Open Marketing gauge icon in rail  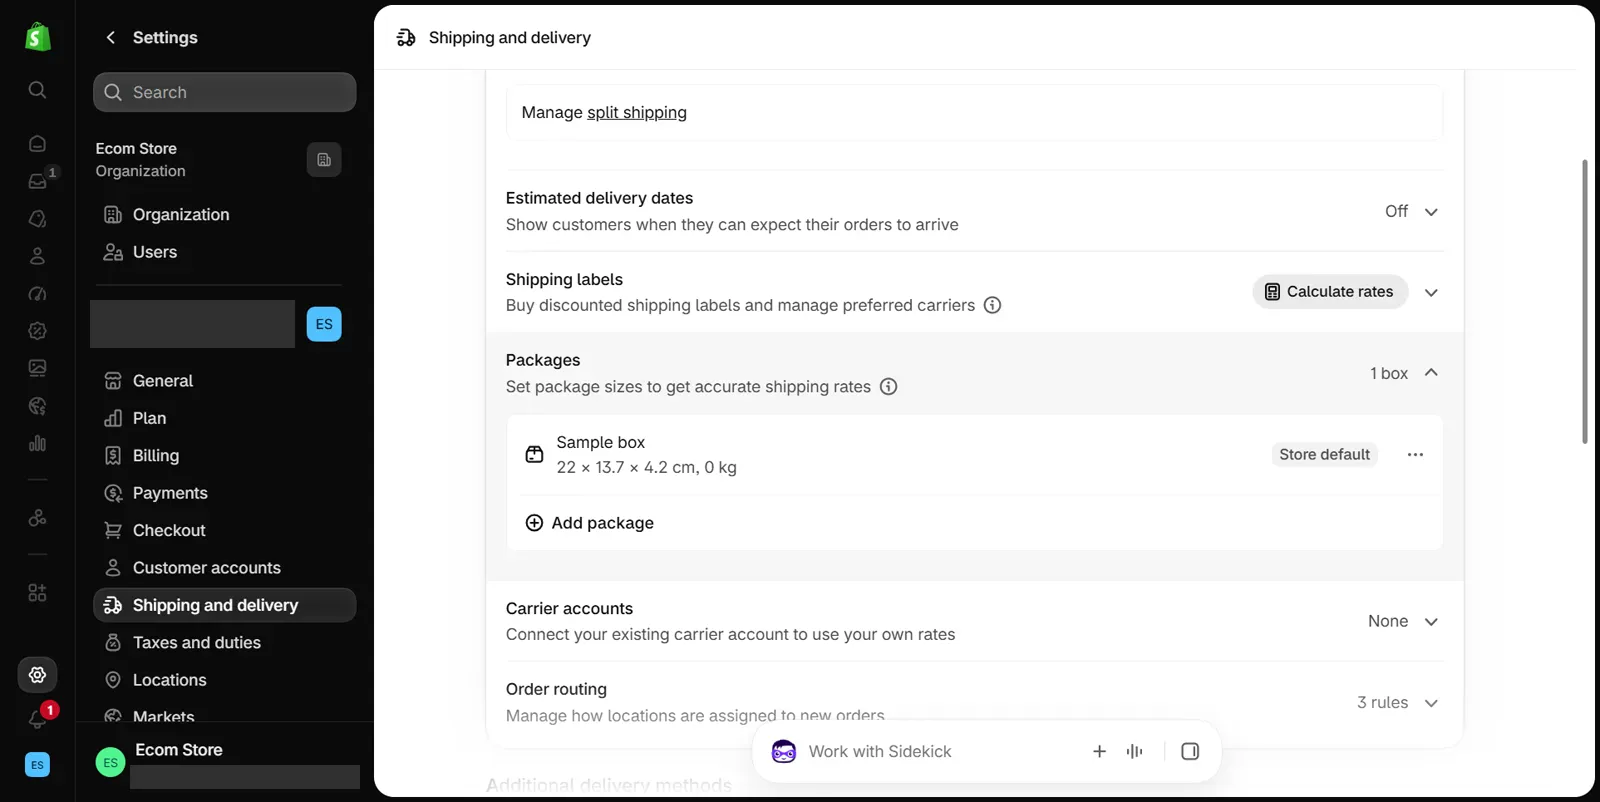37,293
